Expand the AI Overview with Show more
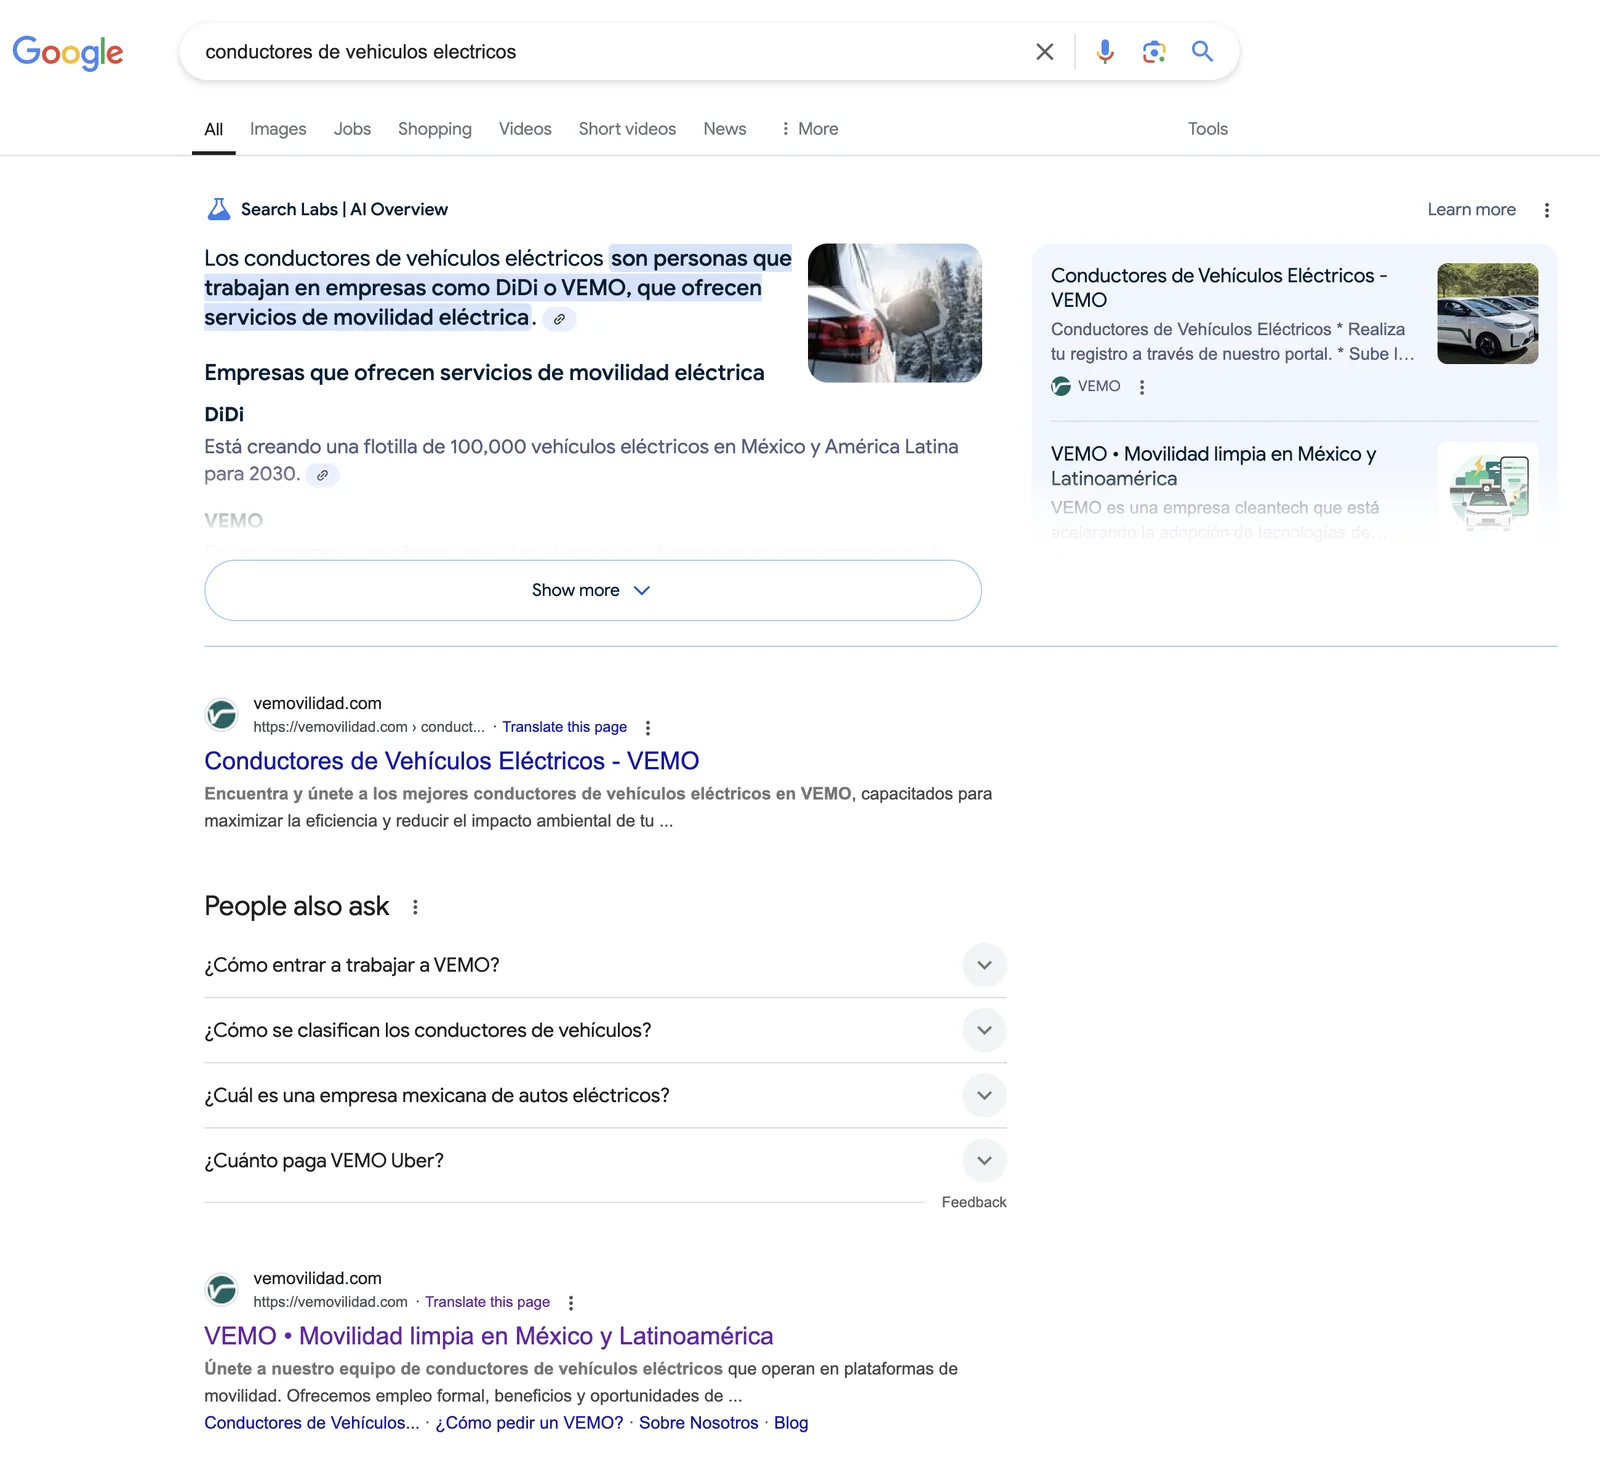Viewport: 1600px width, 1476px height. pos(591,590)
